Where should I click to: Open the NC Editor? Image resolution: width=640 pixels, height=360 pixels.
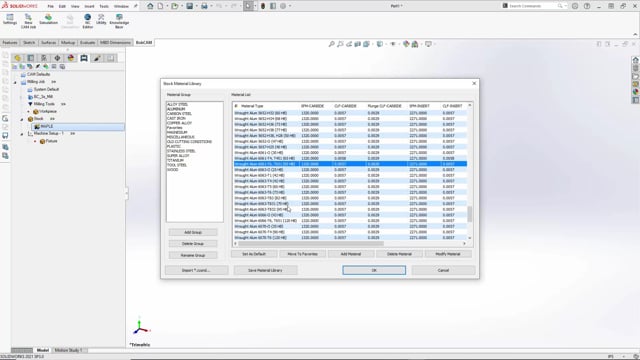(x=87, y=21)
